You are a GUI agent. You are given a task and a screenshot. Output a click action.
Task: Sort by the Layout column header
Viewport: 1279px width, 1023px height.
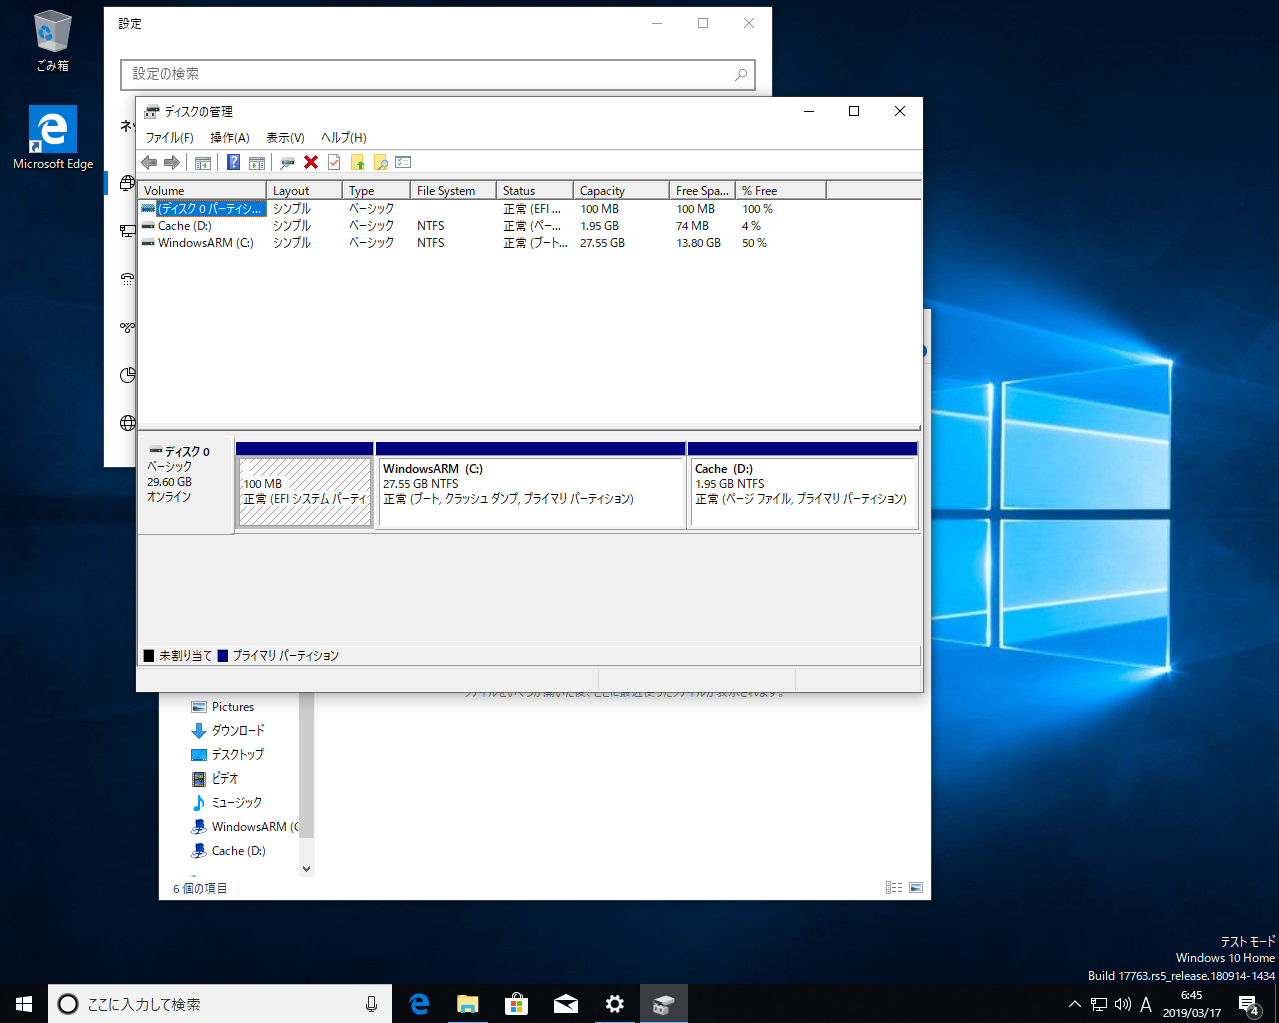coord(304,191)
